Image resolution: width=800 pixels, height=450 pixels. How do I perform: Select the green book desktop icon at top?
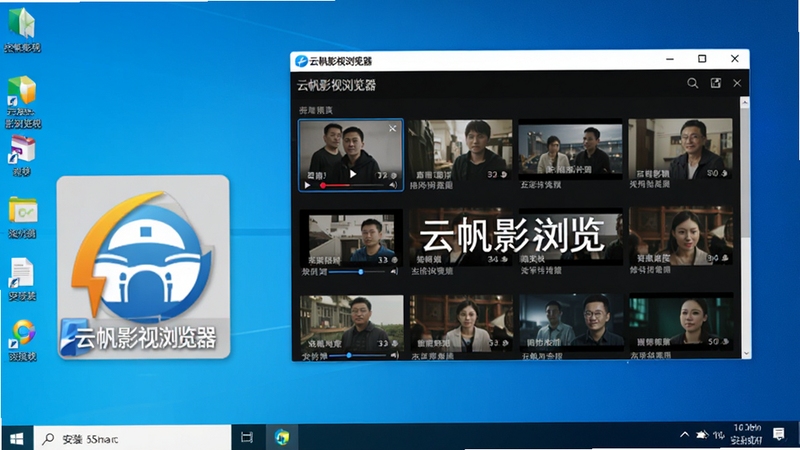(x=22, y=30)
